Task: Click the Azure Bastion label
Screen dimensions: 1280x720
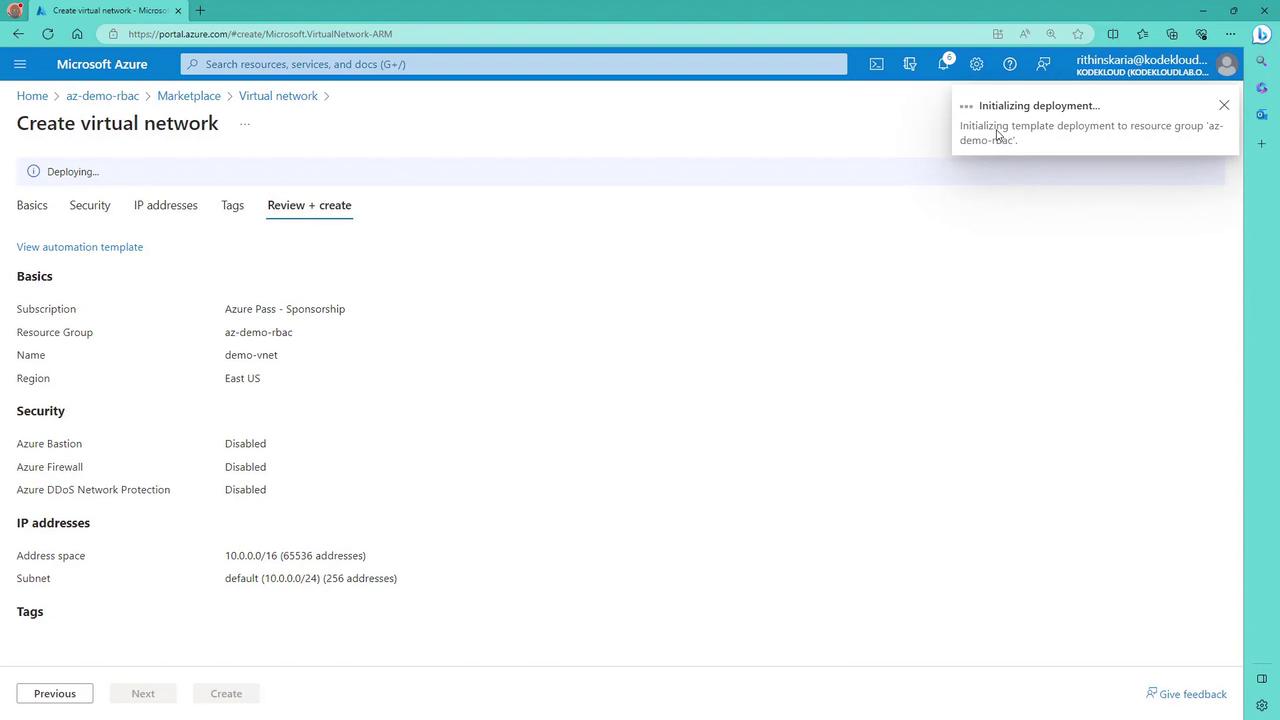Action: click(50, 444)
